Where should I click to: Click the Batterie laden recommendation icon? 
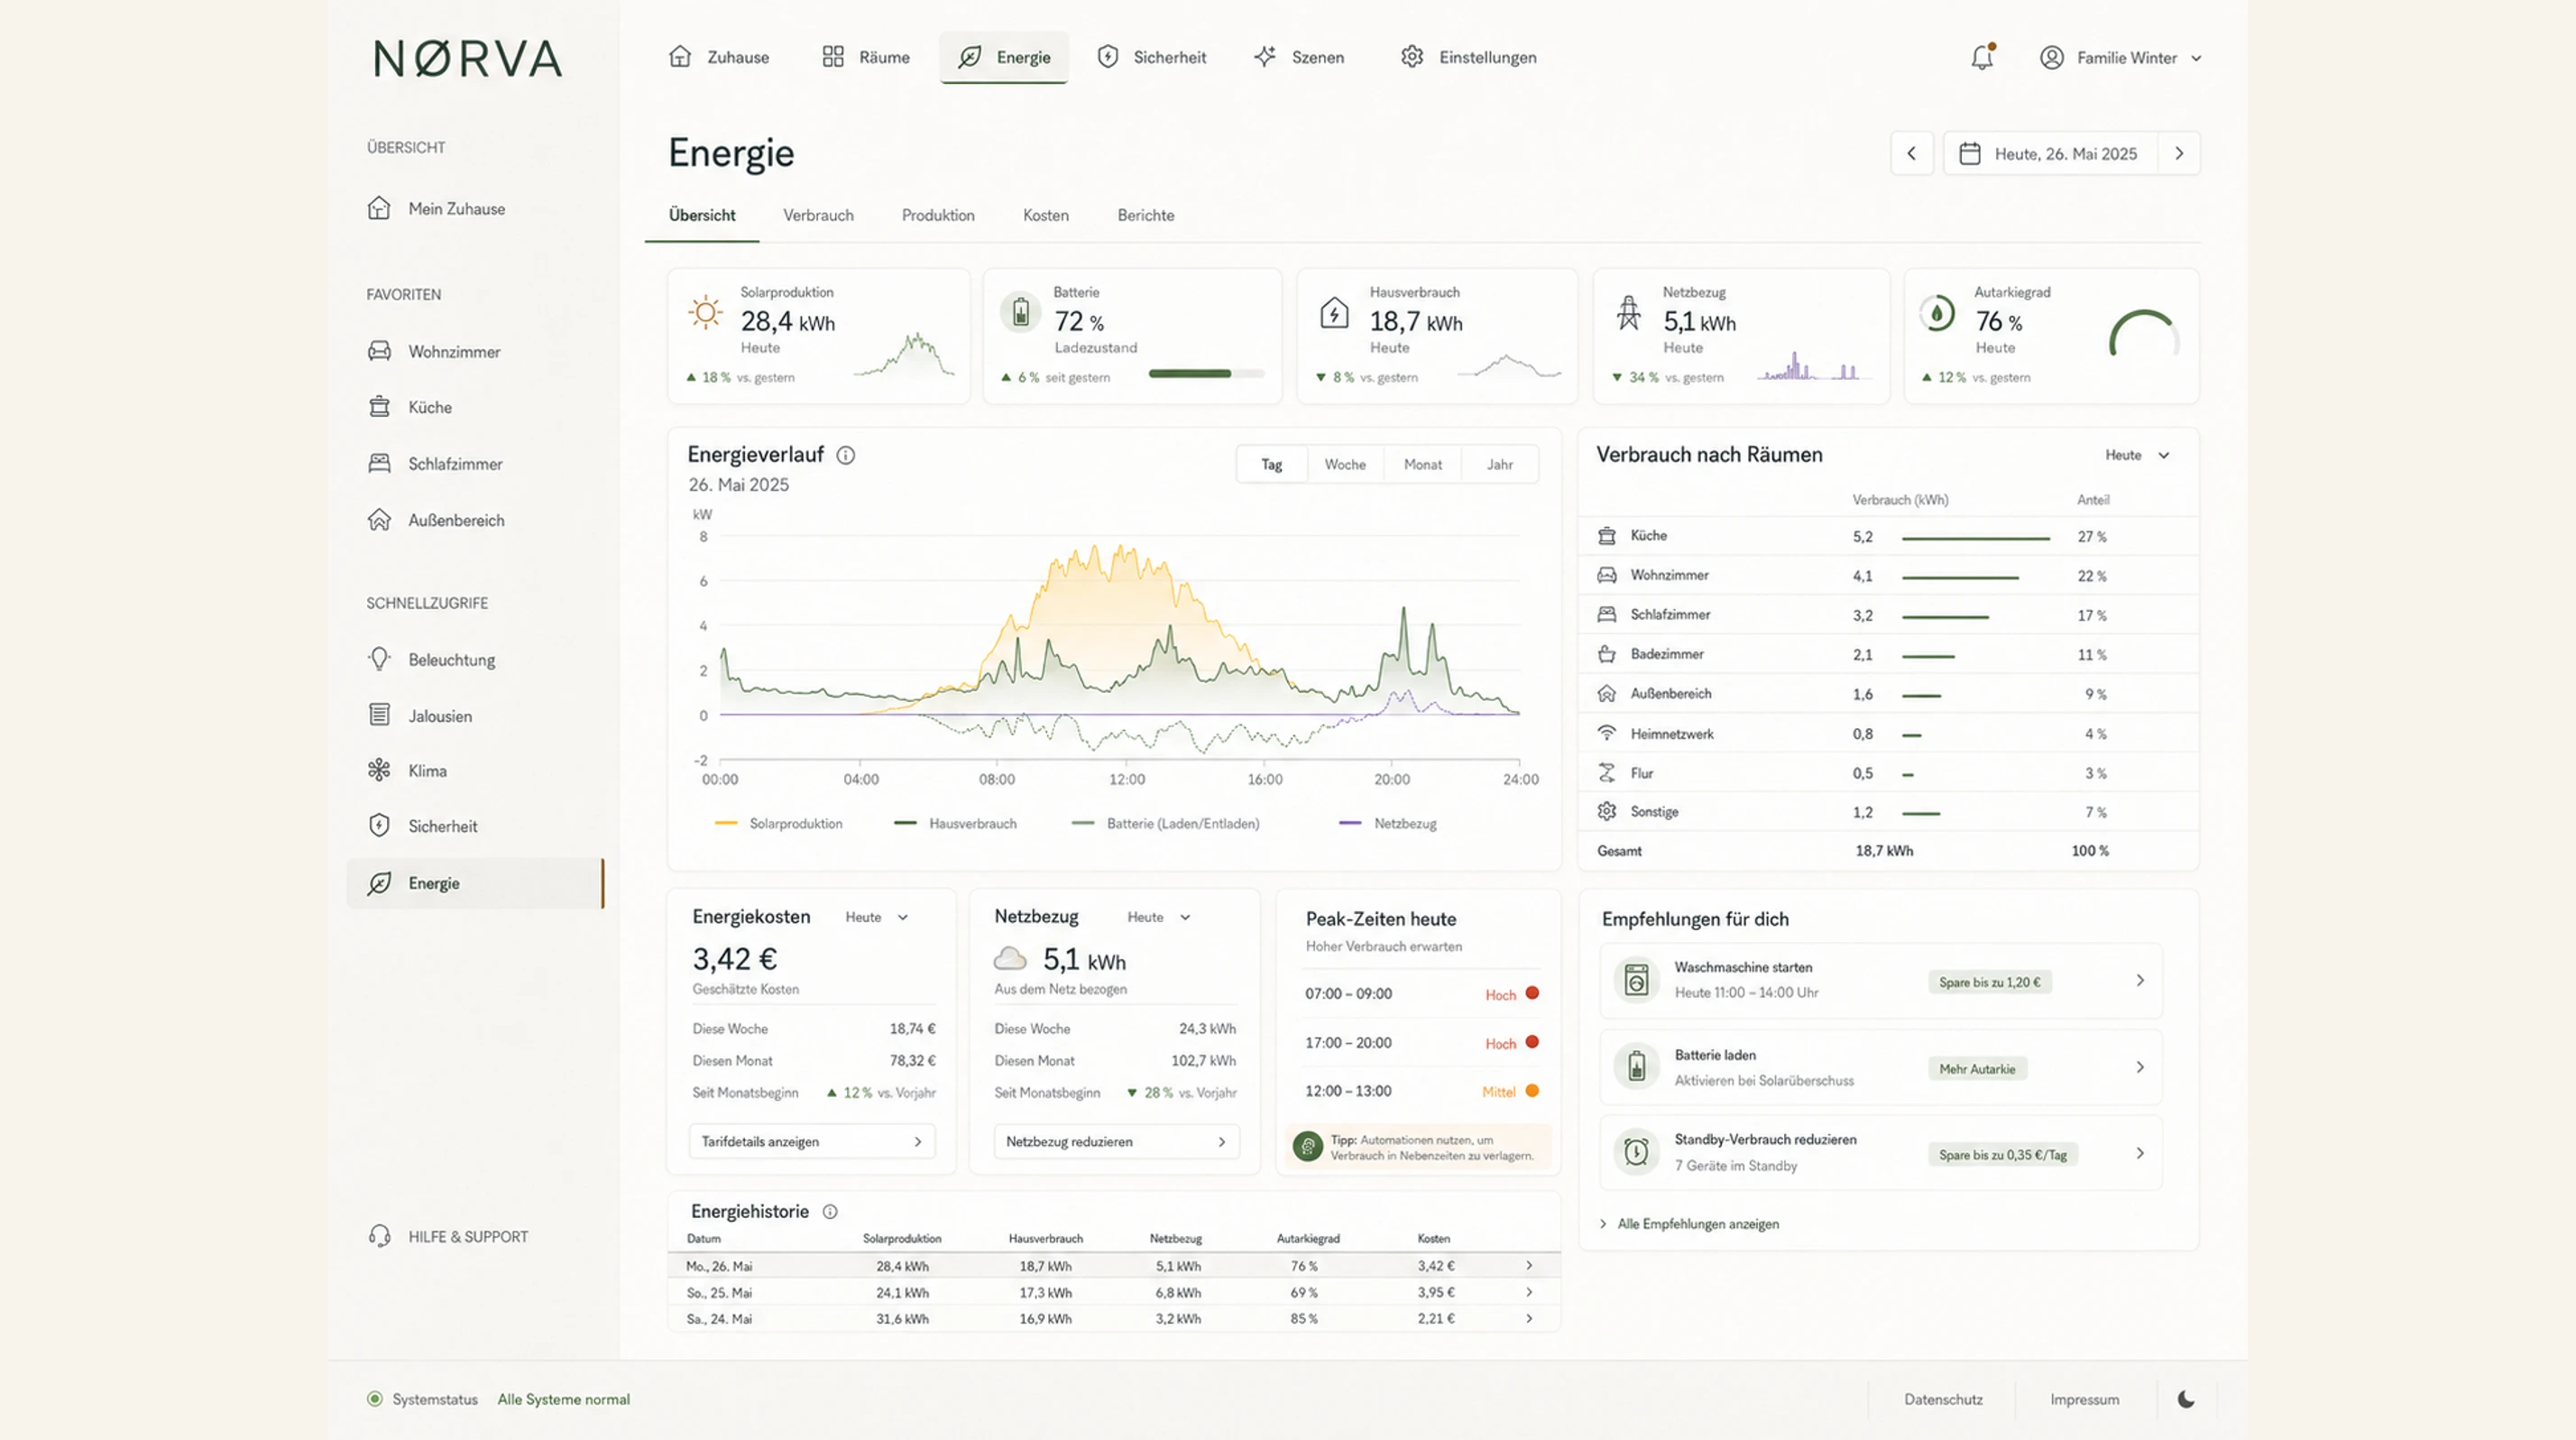[1636, 1067]
